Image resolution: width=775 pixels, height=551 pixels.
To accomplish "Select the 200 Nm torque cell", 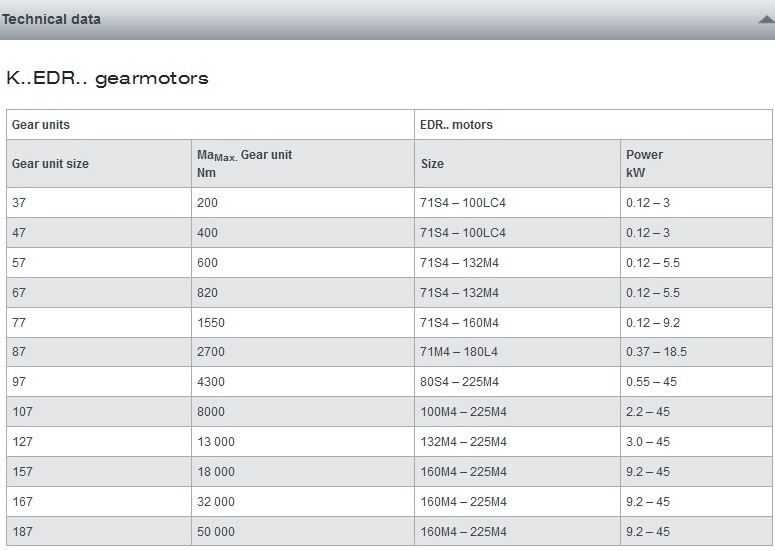I will pyautogui.click(x=302, y=203).
